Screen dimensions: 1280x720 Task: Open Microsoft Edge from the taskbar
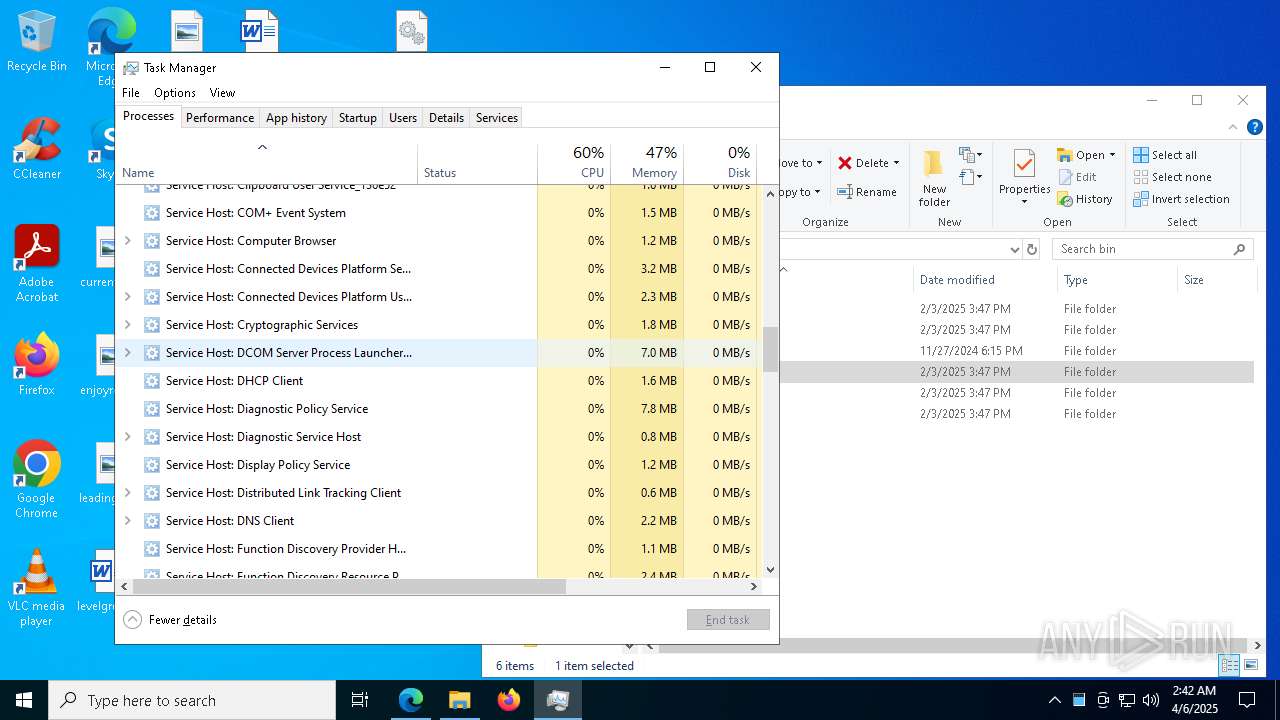tap(411, 700)
